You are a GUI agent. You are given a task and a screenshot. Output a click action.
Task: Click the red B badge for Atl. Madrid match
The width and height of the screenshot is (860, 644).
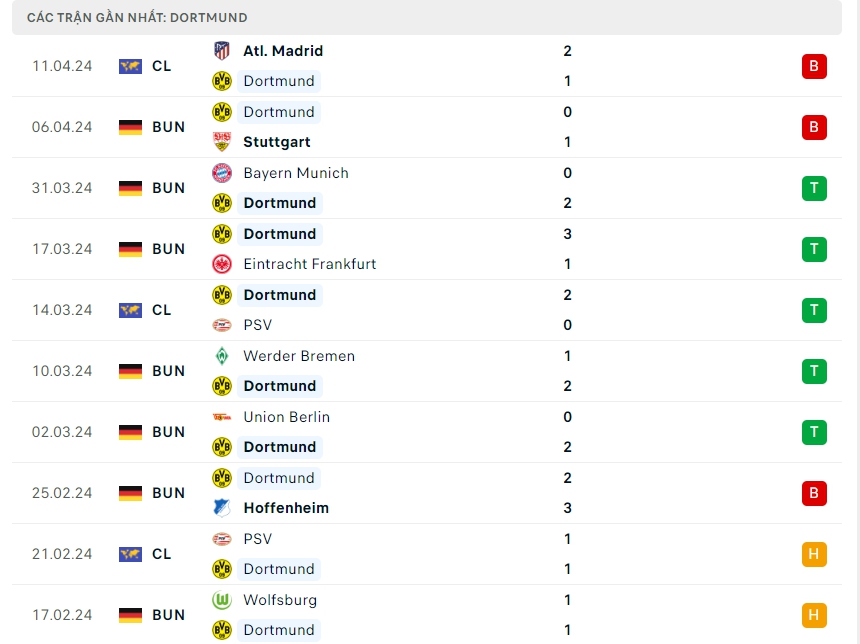point(814,66)
